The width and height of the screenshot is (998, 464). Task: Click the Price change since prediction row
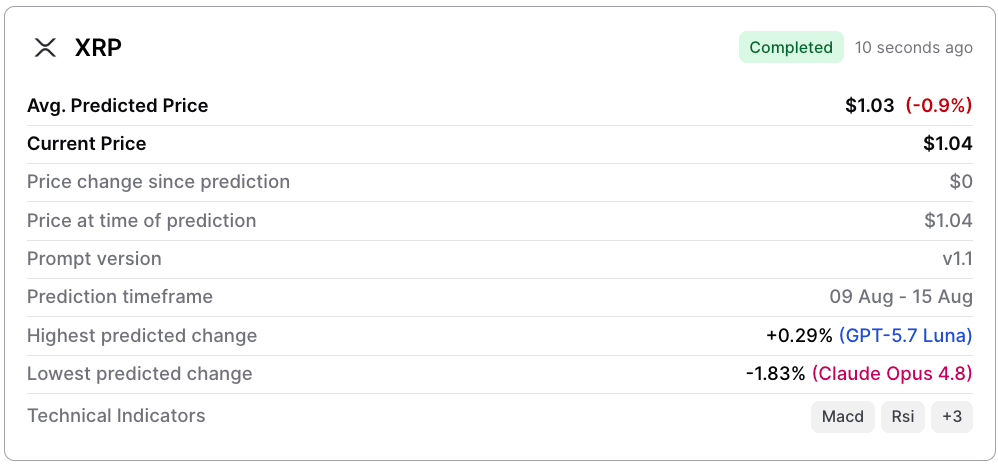coord(500,183)
